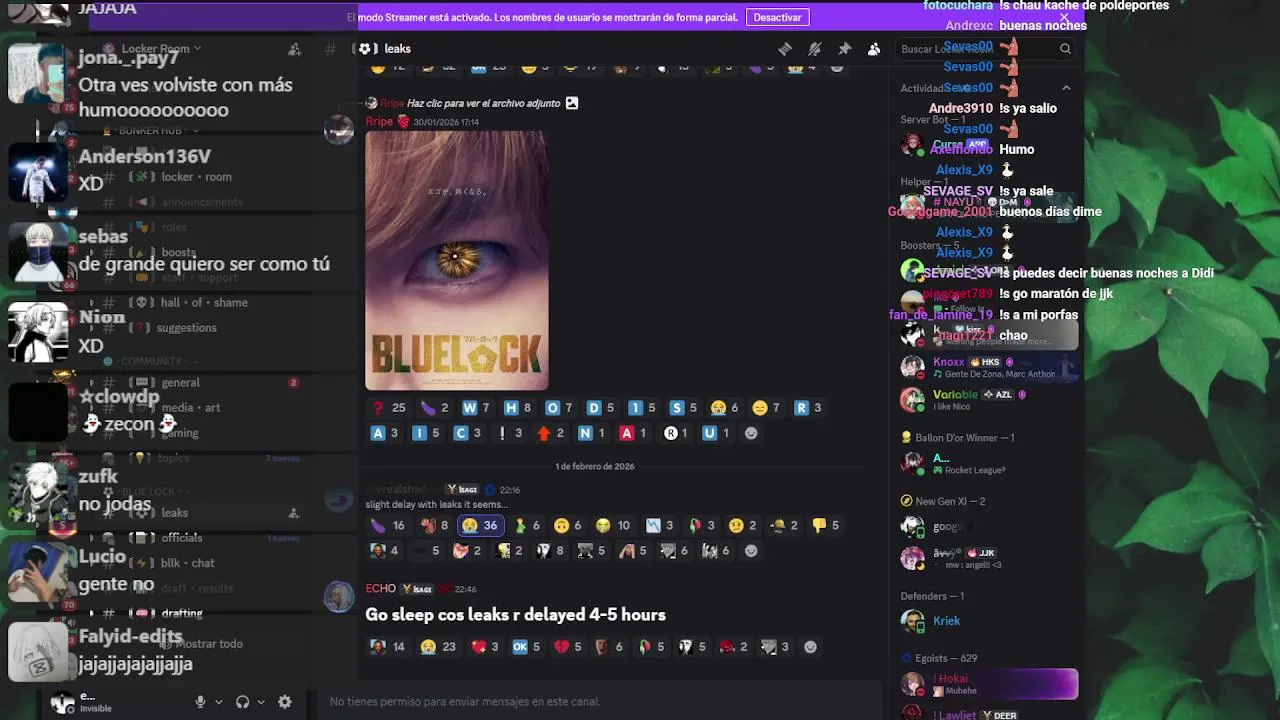Viewport: 1280px width, 720px height.
Task: Click the sparkling heart reaction with 3
Action: coord(485,647)
